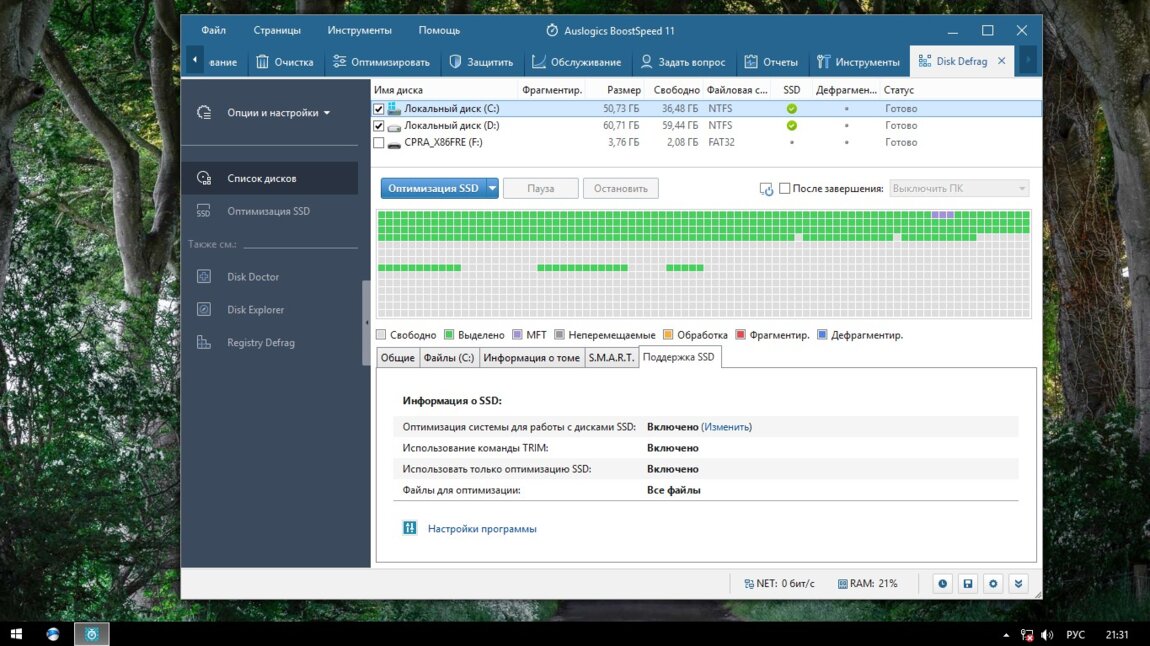Click the Изменить link

(726, 427)
